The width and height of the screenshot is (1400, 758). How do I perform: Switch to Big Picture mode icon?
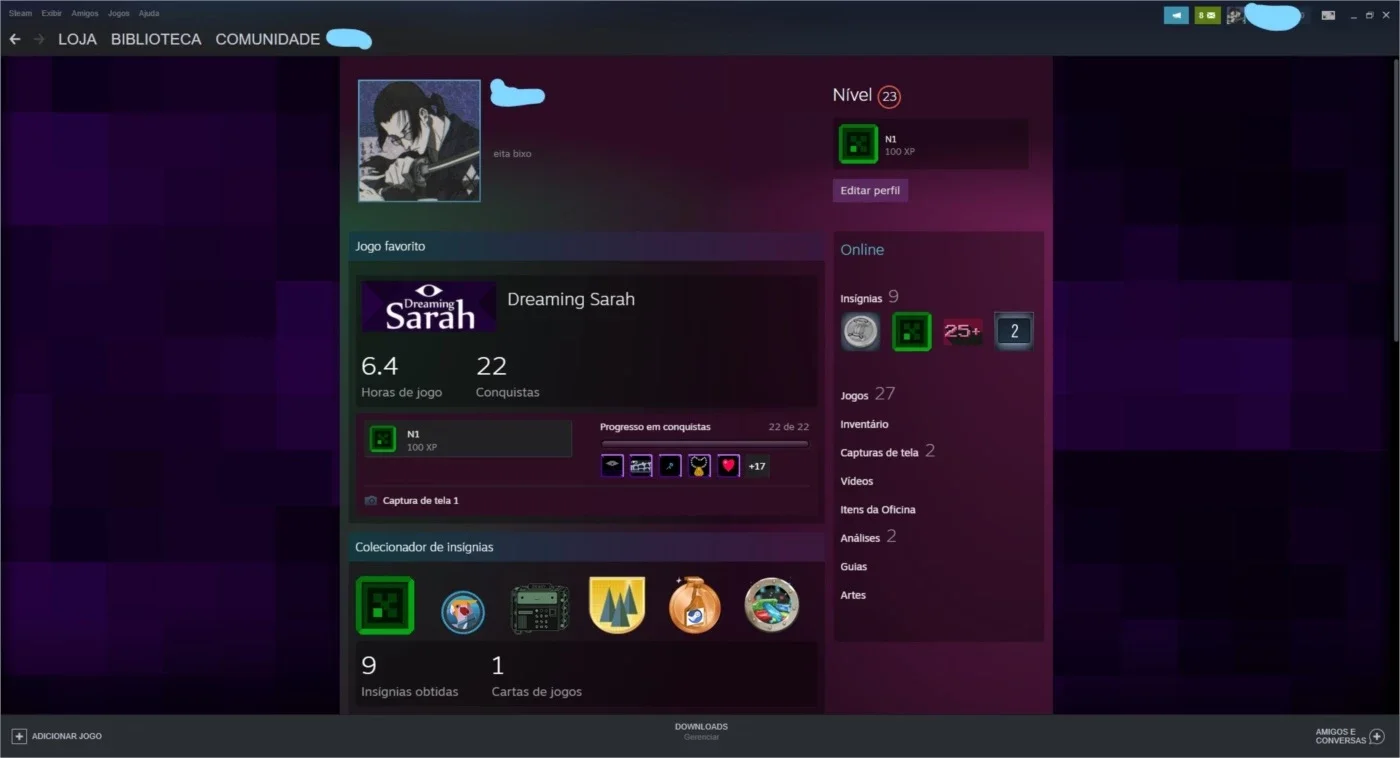1328,16
